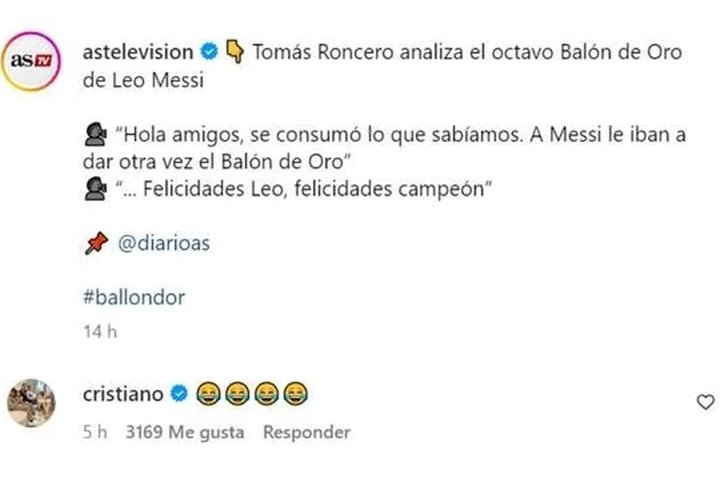Open the AS TV profile picture
Screen dimensions: 720x484
tap(37, 62)
